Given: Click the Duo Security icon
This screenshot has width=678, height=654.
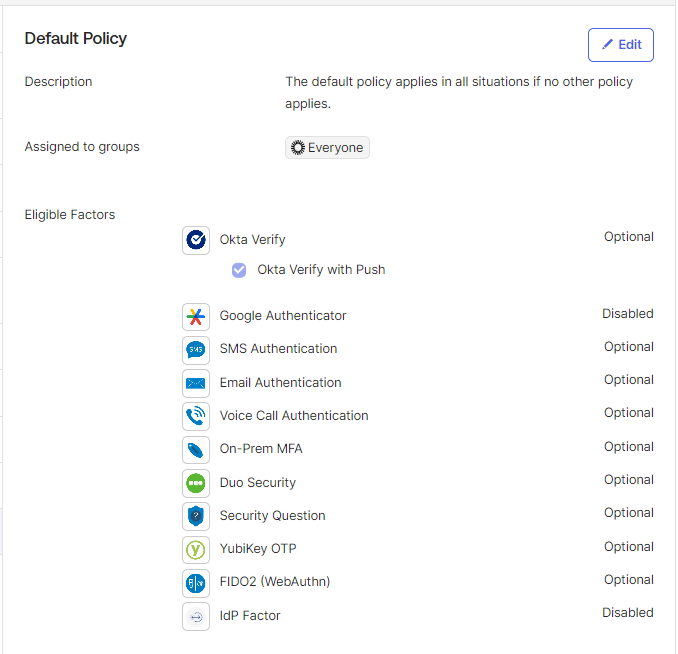Looking at the screenshot, I should click(x=196, y=483).
